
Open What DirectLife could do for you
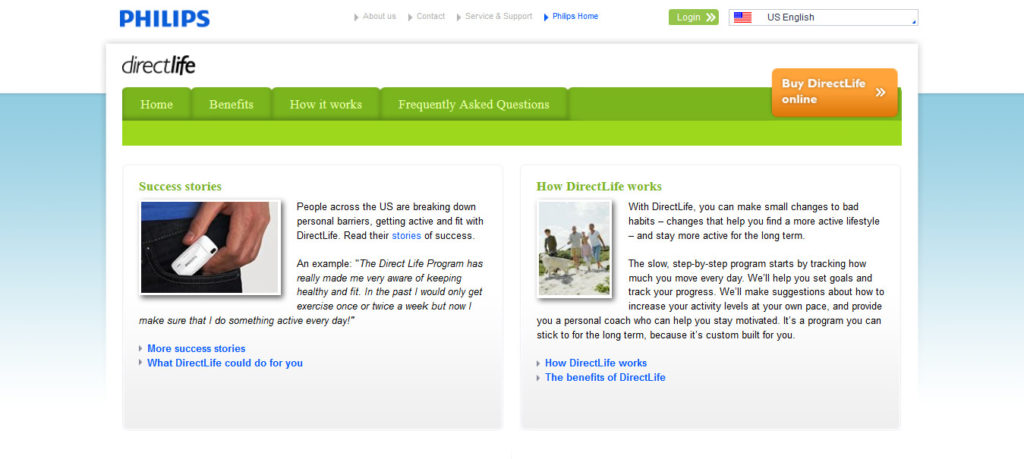tap(225, 363)
